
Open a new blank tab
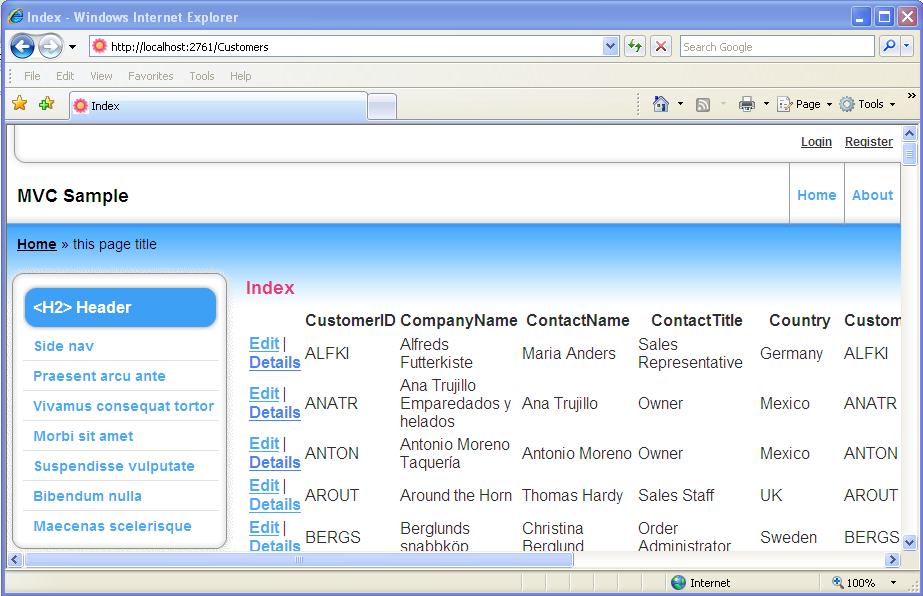click(381, 107)
